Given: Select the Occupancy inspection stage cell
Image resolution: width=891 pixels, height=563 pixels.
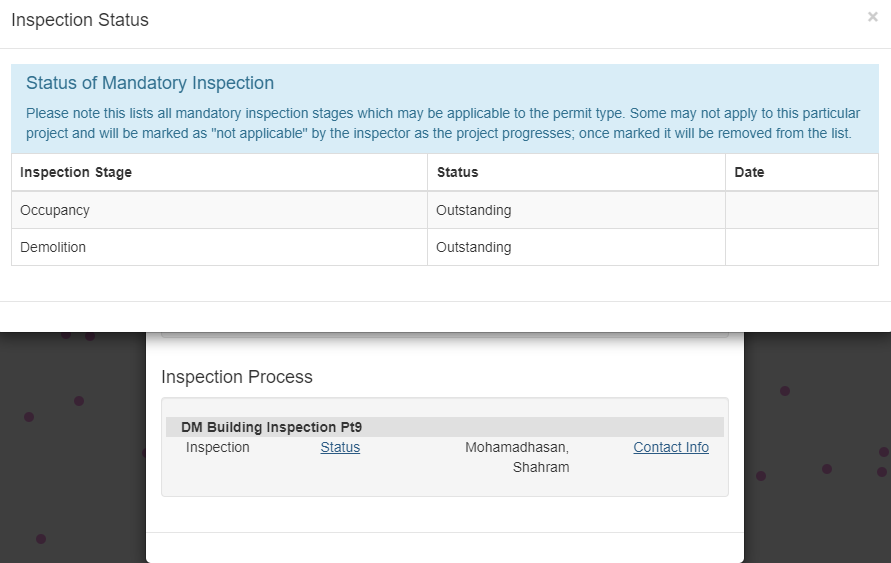Looking at the screenshot, I should point(55,210).
